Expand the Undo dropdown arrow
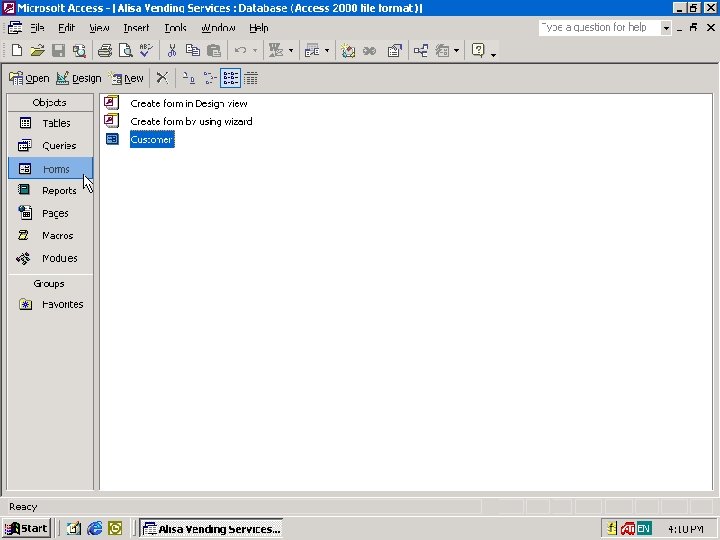 [x=255, y=51]
